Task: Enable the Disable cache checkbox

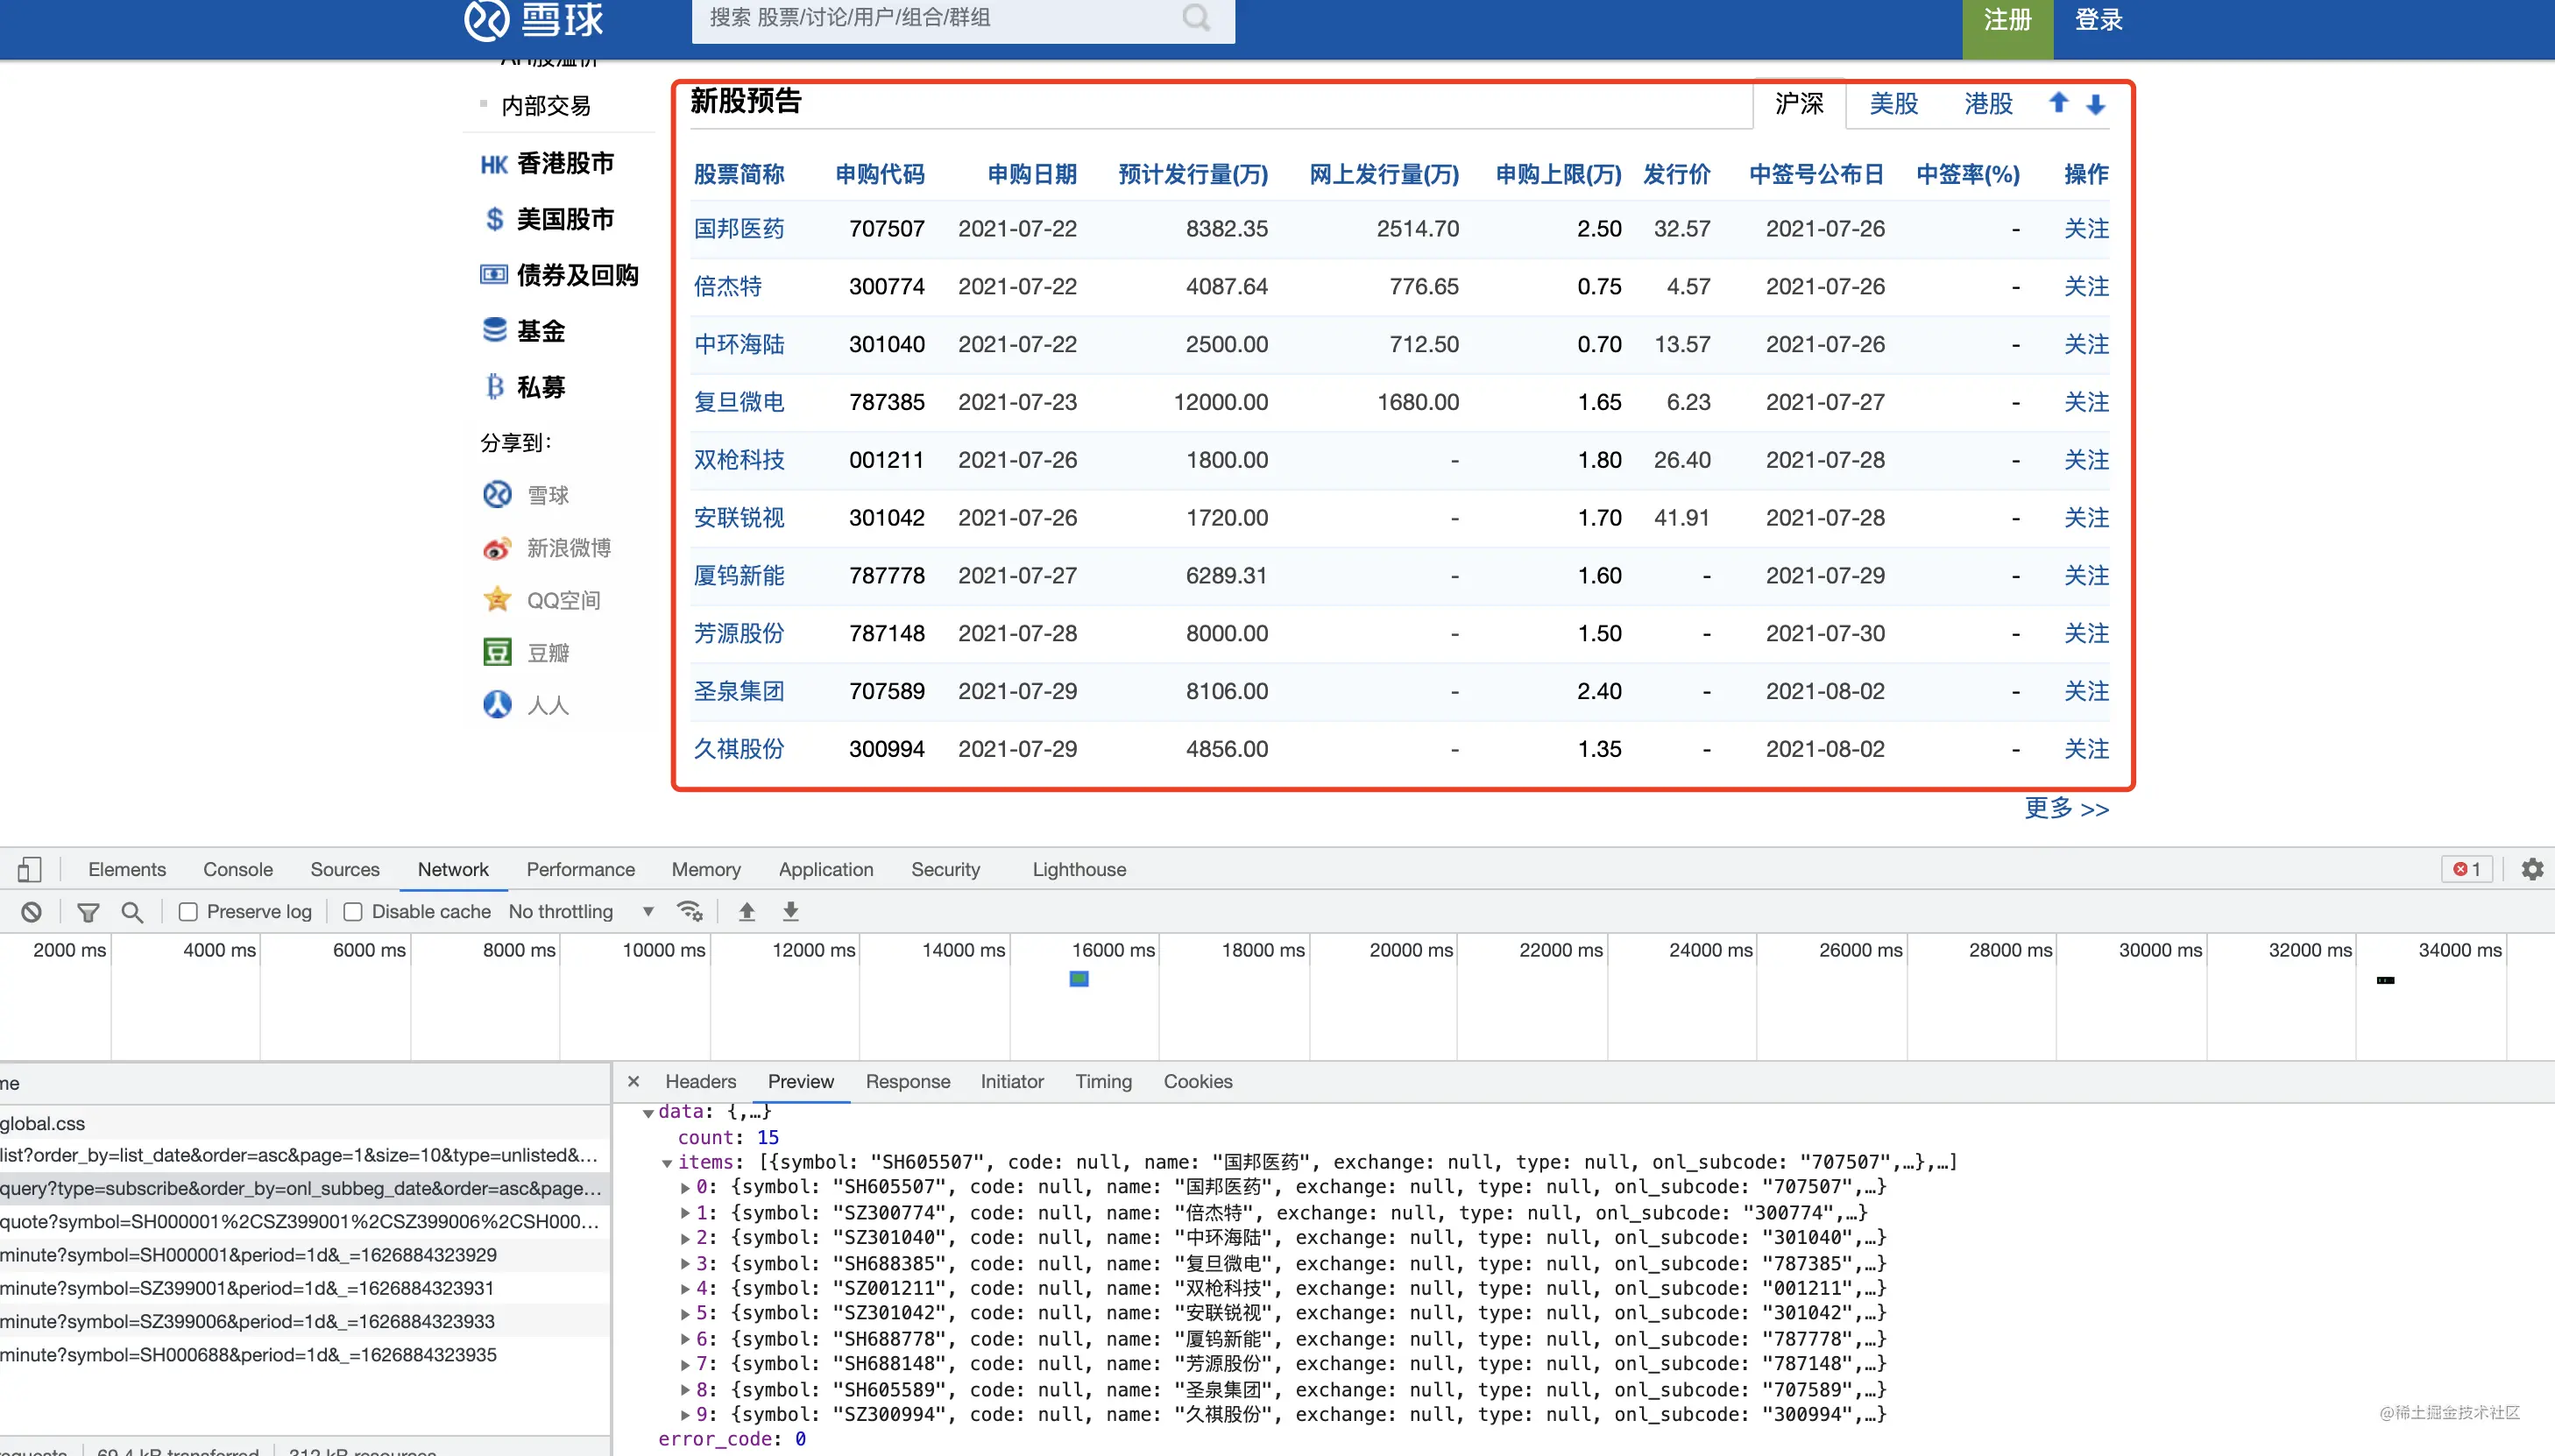Action: [353, 912]
